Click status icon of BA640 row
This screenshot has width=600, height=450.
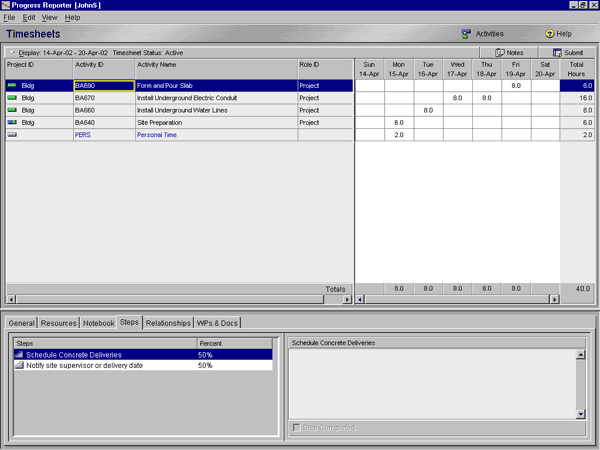pos(12,122)
